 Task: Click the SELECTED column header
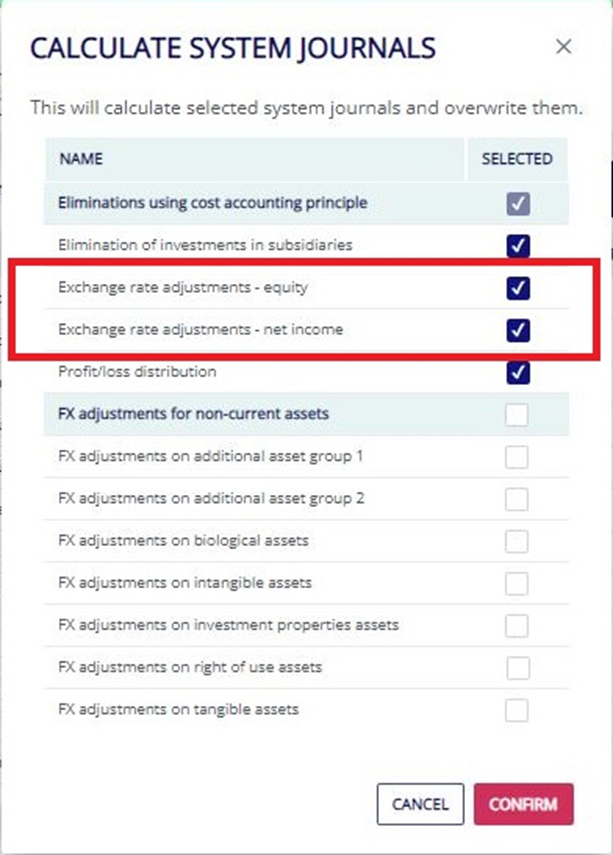[517, 159]
